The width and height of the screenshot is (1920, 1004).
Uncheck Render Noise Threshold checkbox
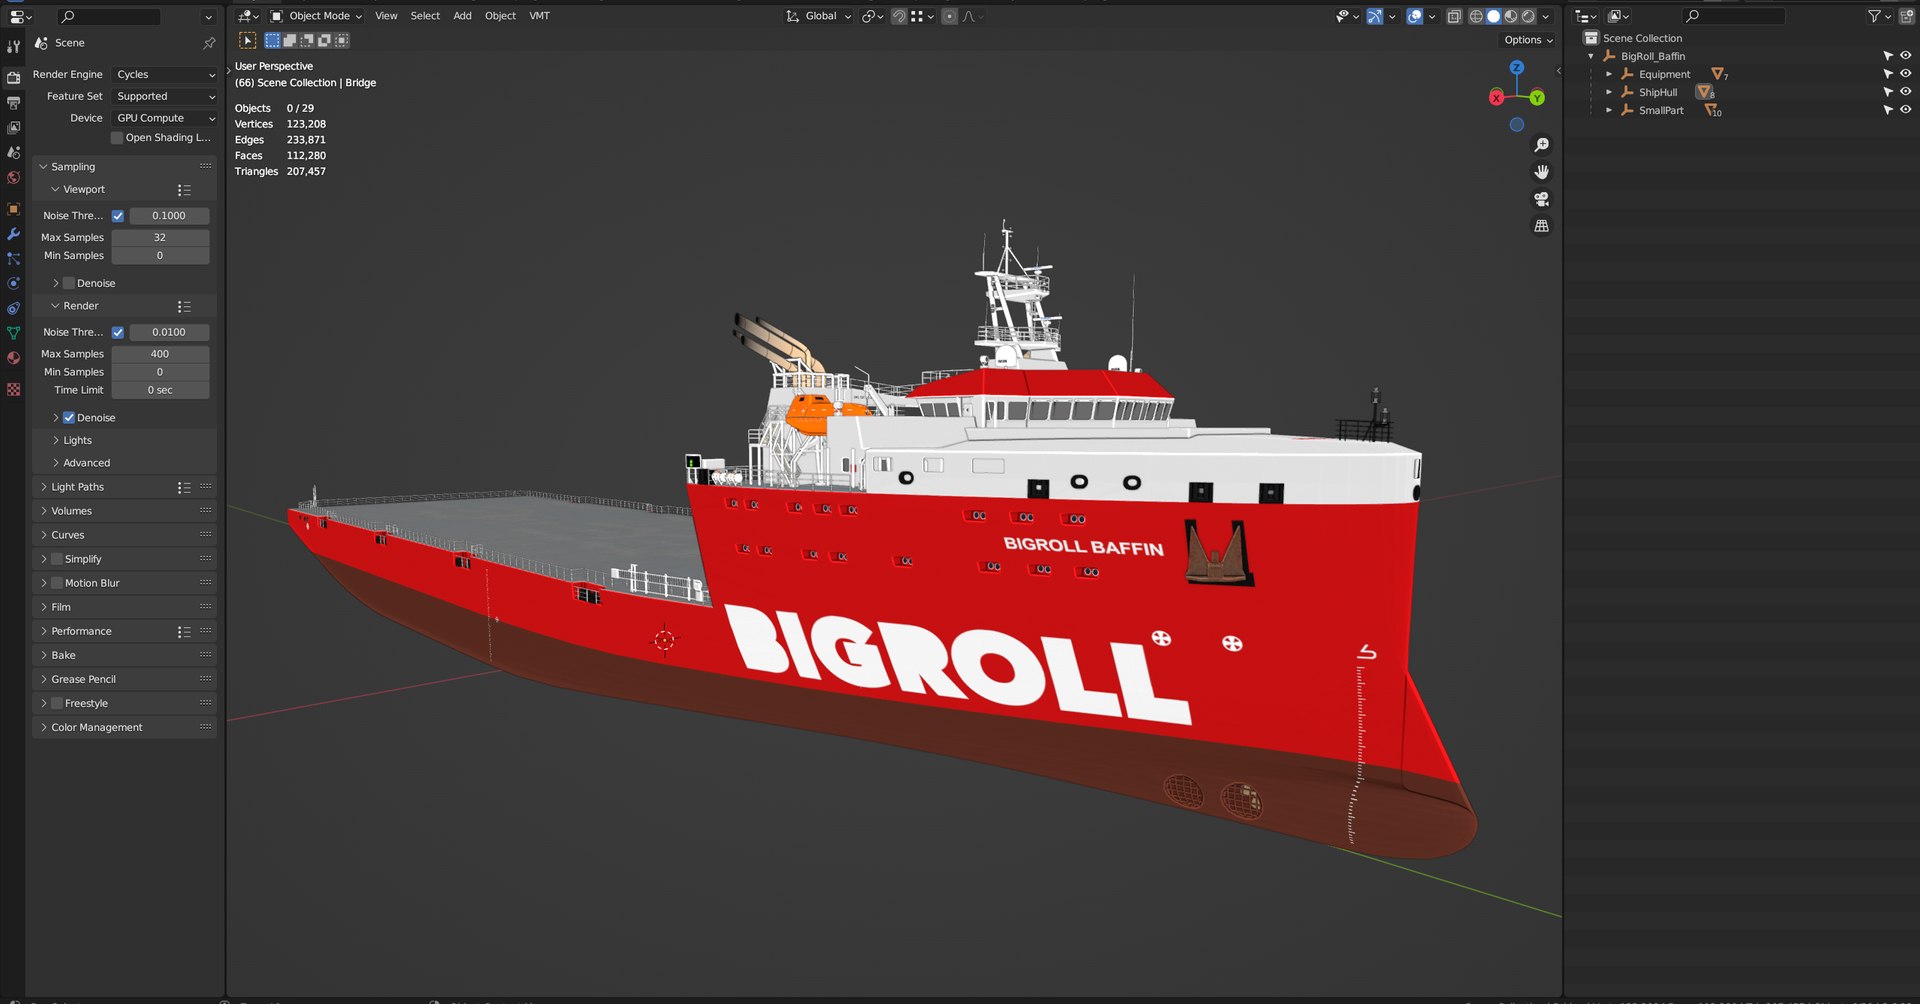click(118, 332)
